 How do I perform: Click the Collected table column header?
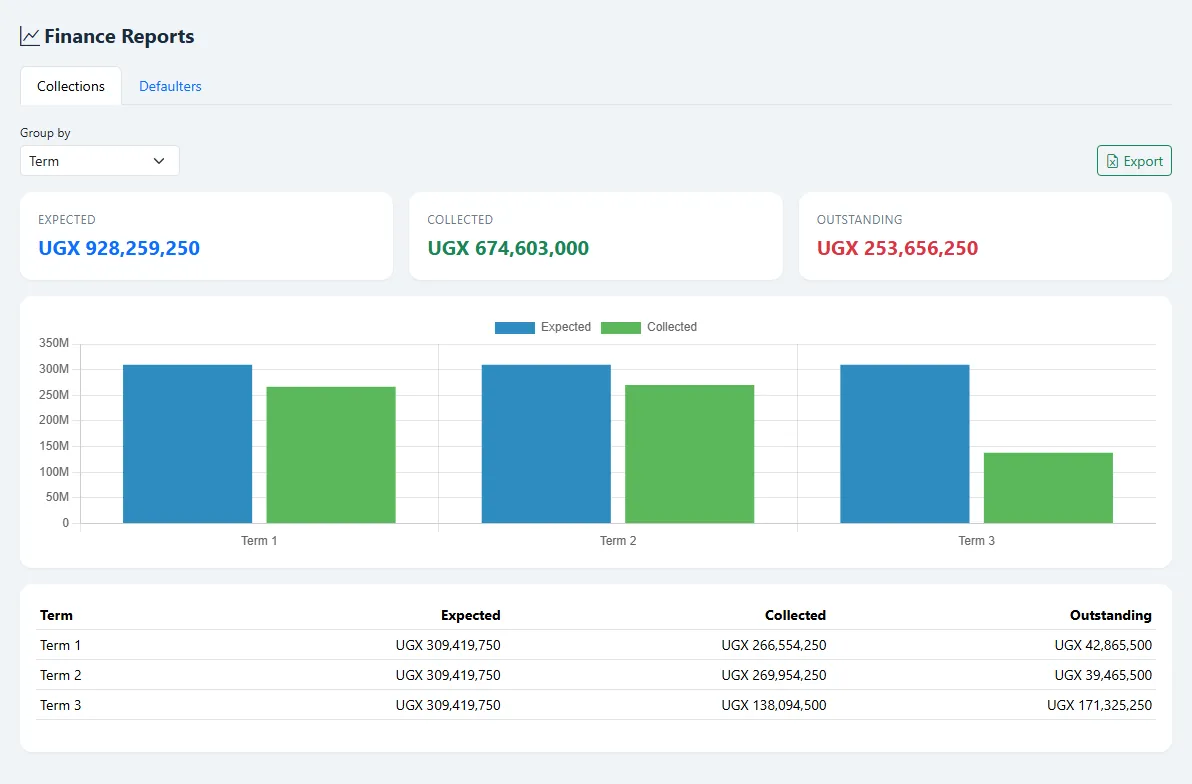pos(795,615)
